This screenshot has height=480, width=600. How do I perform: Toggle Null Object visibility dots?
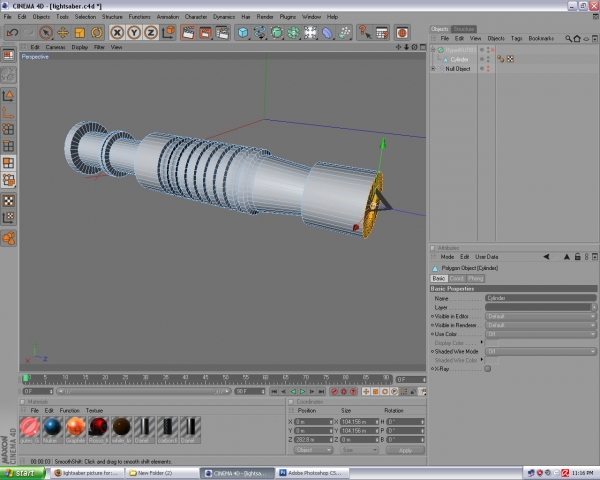(488, 69)
